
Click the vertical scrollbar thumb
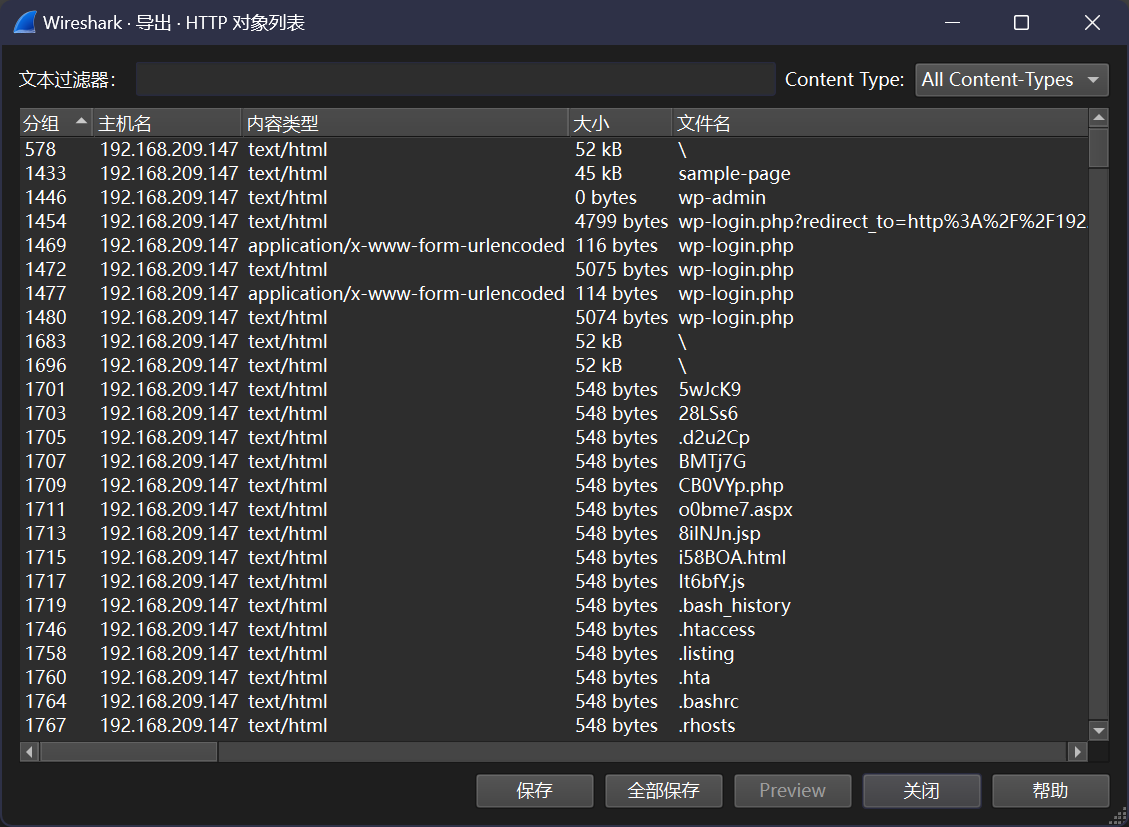click(1099, 148)
